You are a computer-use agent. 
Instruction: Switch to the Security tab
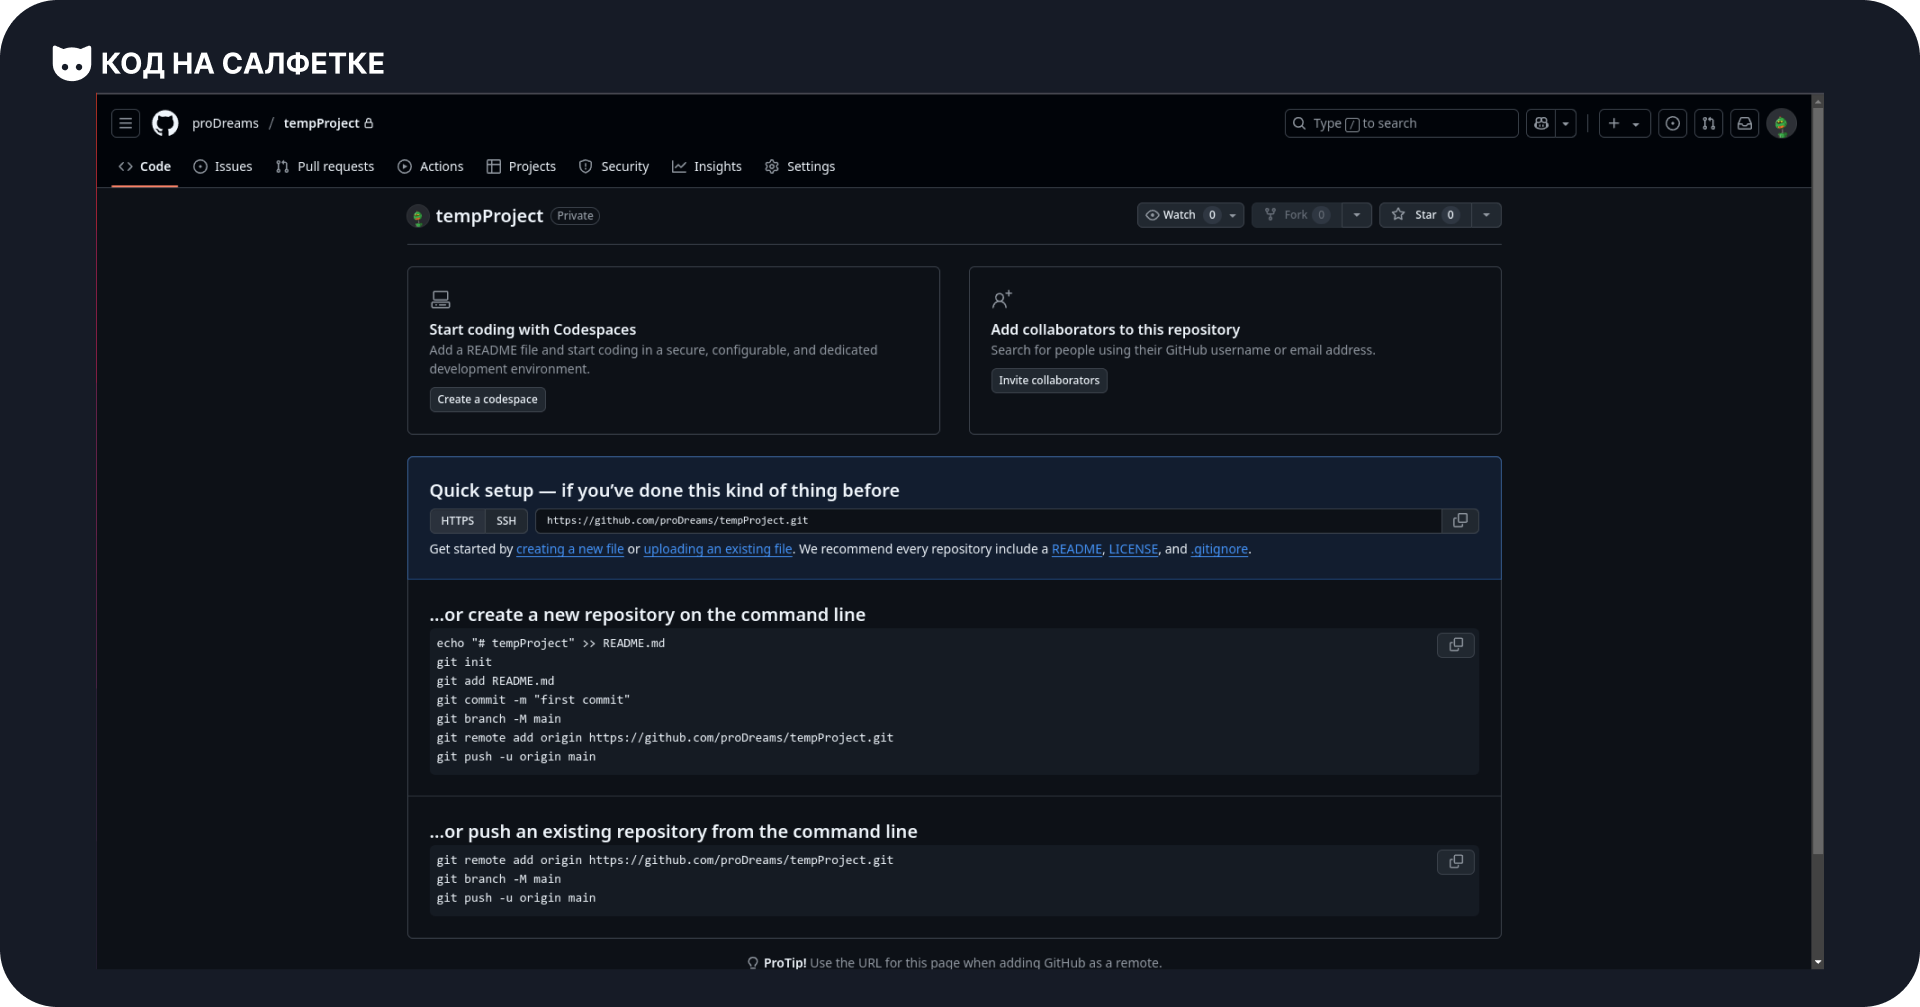coord(614,166)
